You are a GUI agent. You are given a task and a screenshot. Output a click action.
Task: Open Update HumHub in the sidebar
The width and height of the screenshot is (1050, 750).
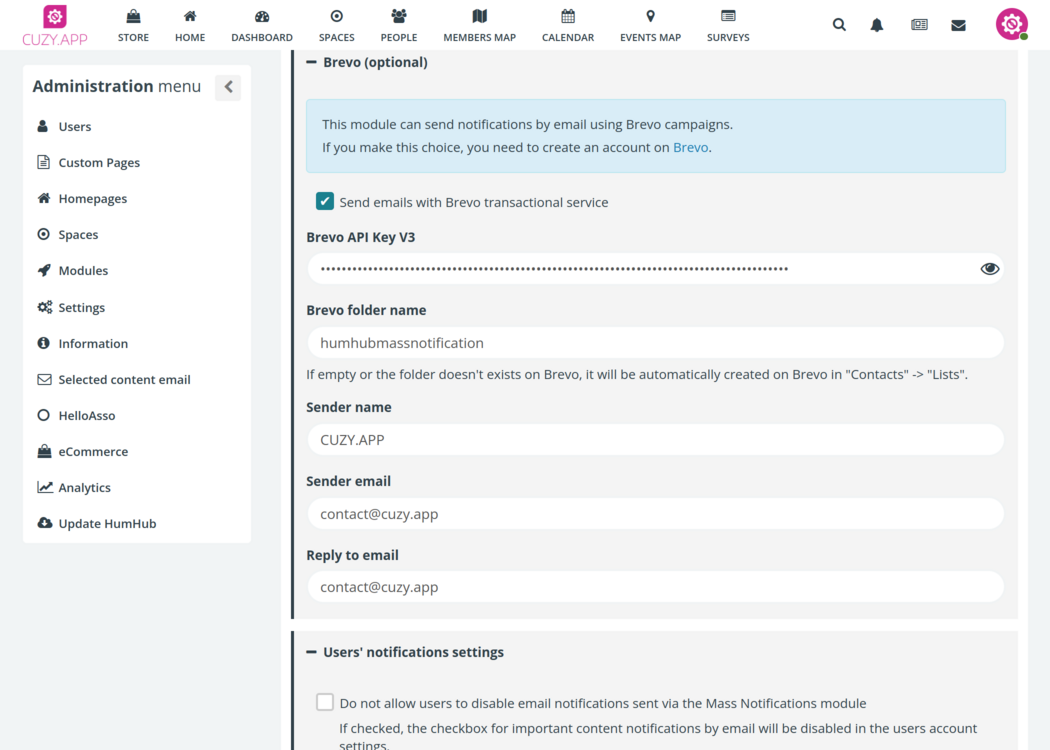tap(107, 524)
